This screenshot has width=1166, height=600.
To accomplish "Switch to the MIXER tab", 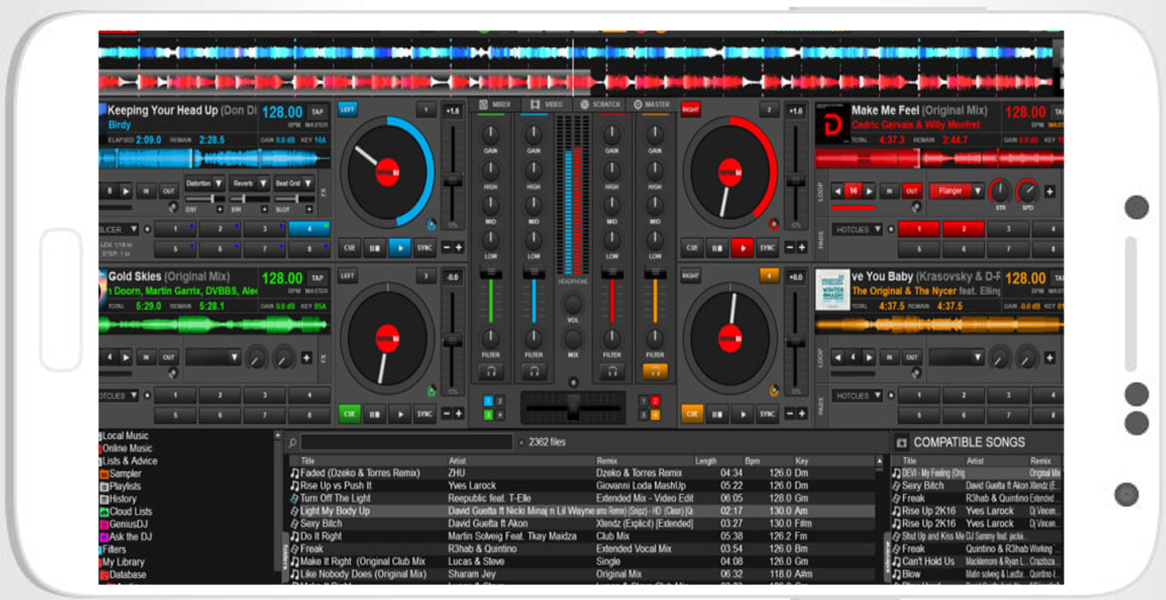I will (495, 105).
